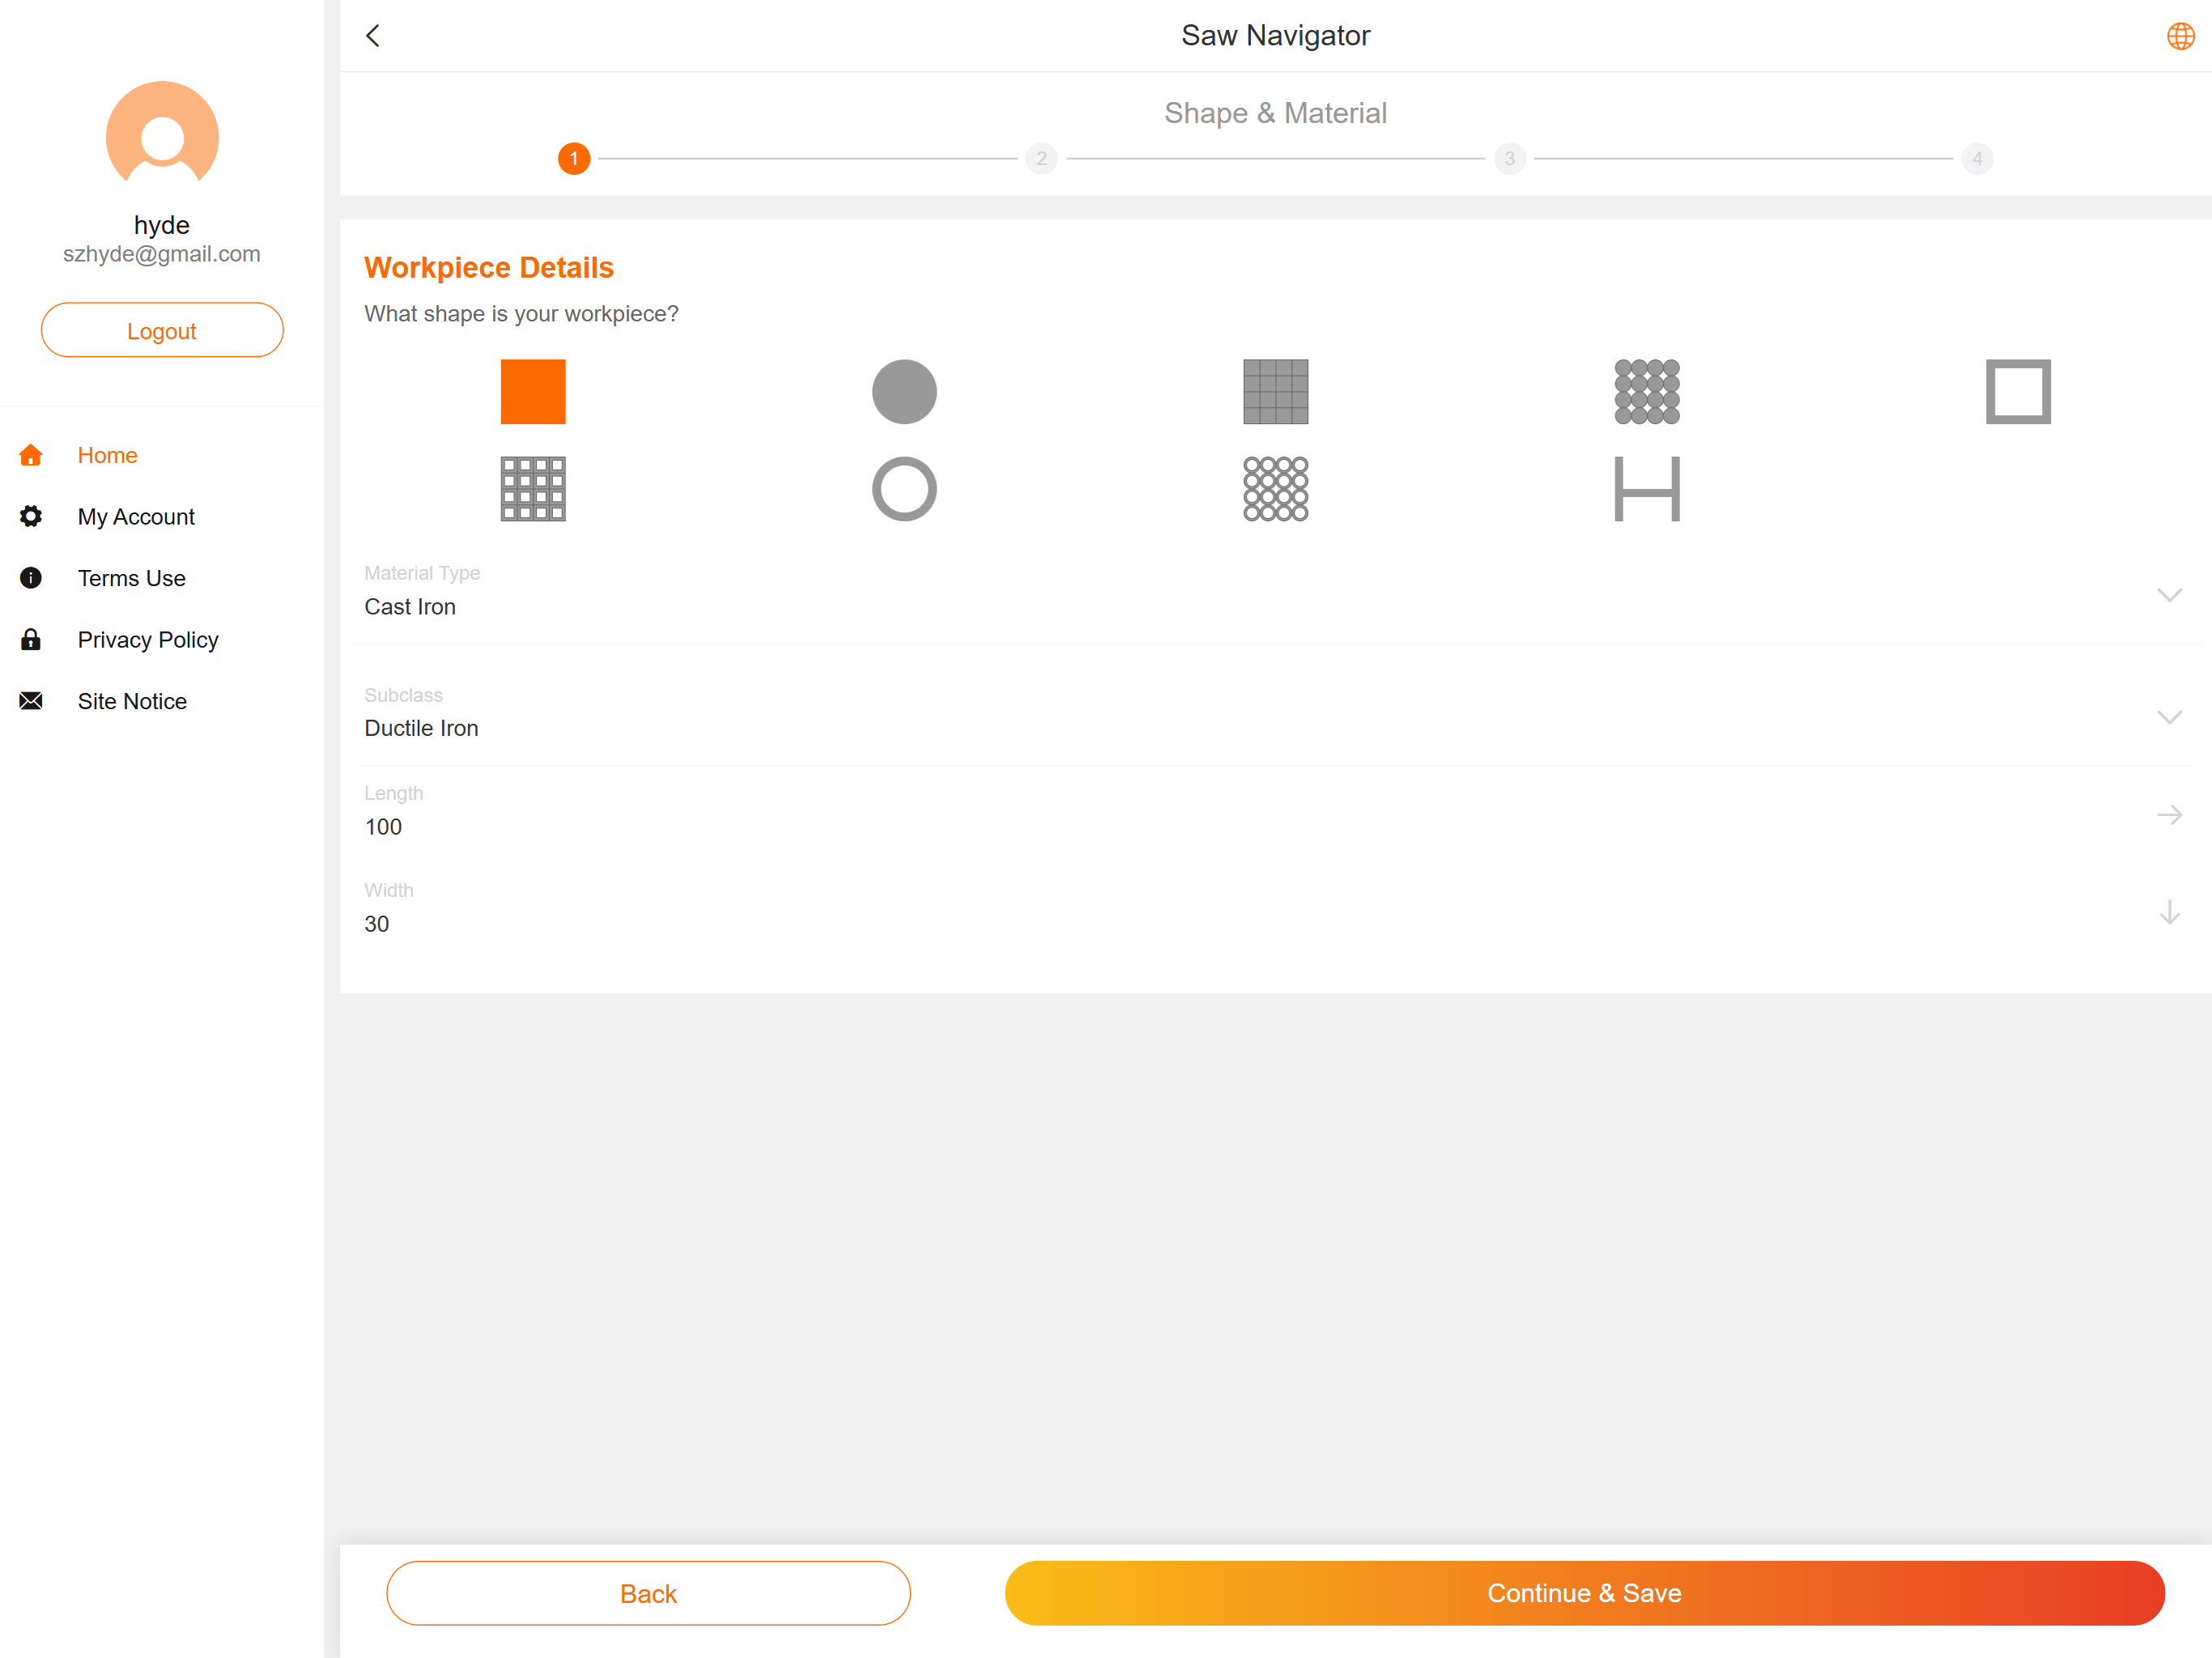Jump to step 1 in progress bar
Screen dimensions: 2212x1658
coord(573,158)
